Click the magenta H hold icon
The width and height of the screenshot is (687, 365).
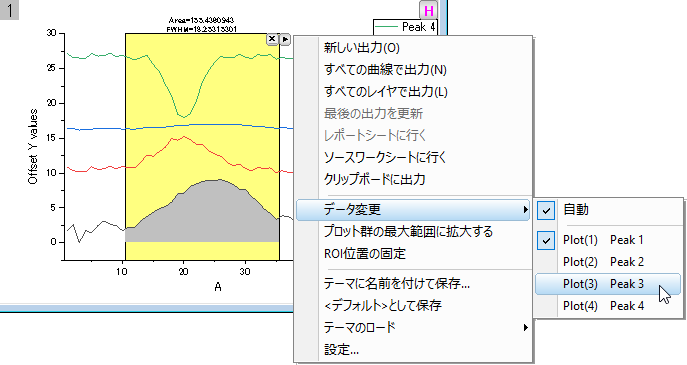coord(428,11)
